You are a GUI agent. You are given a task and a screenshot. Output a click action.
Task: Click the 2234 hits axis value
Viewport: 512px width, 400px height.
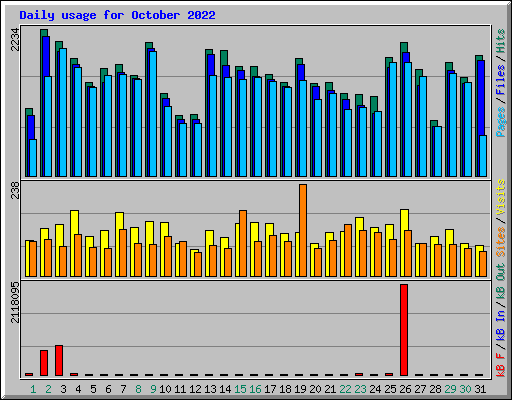tap(15, 40)
